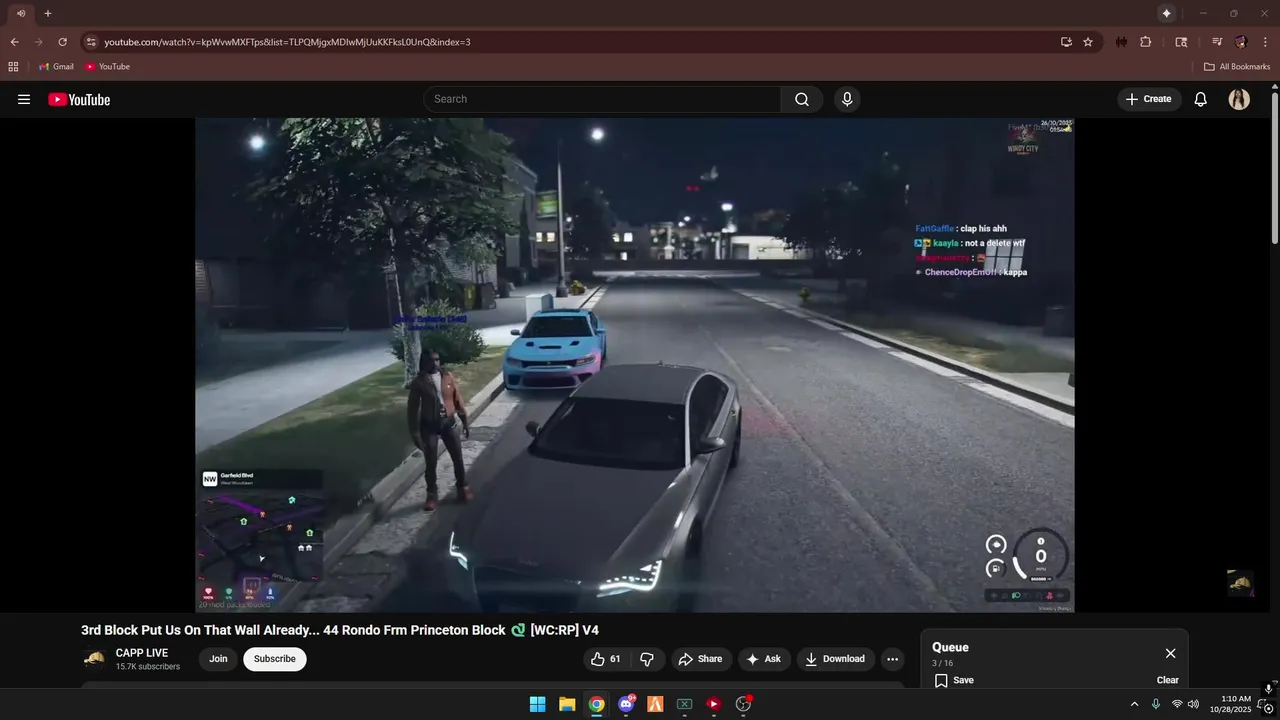
Task: Open Discord from the taskbar
Action: pyautogui.click(x=626, y=704)
